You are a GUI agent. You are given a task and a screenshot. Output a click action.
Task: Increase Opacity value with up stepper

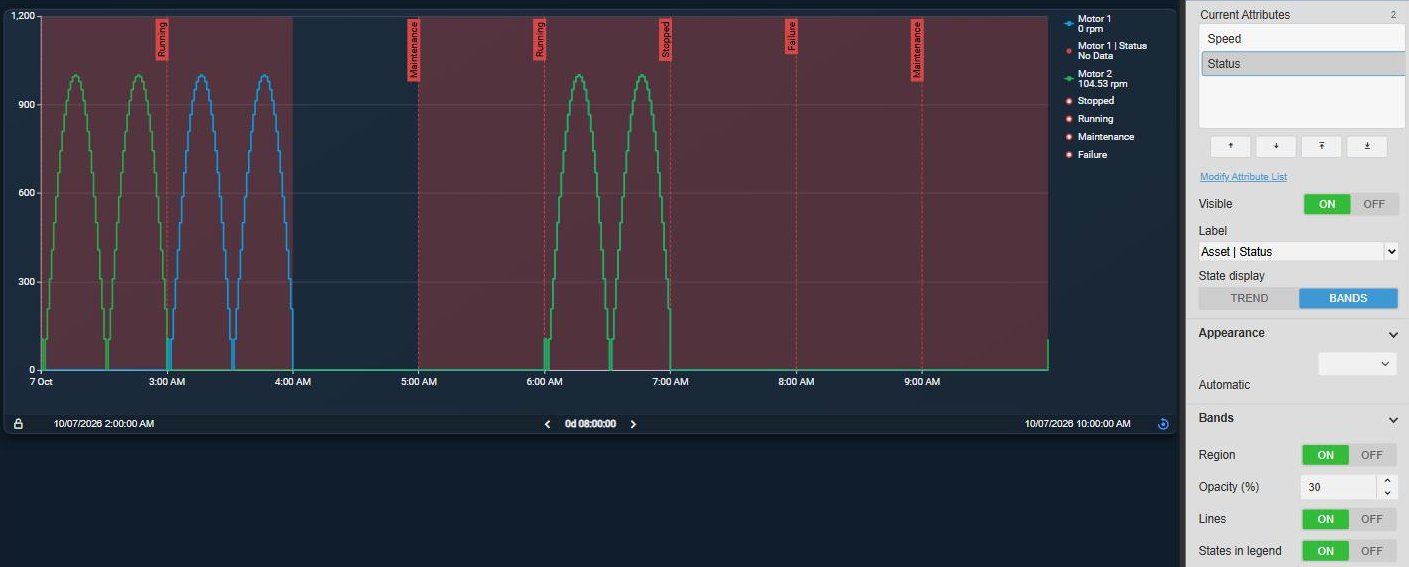pos(1387,481)
